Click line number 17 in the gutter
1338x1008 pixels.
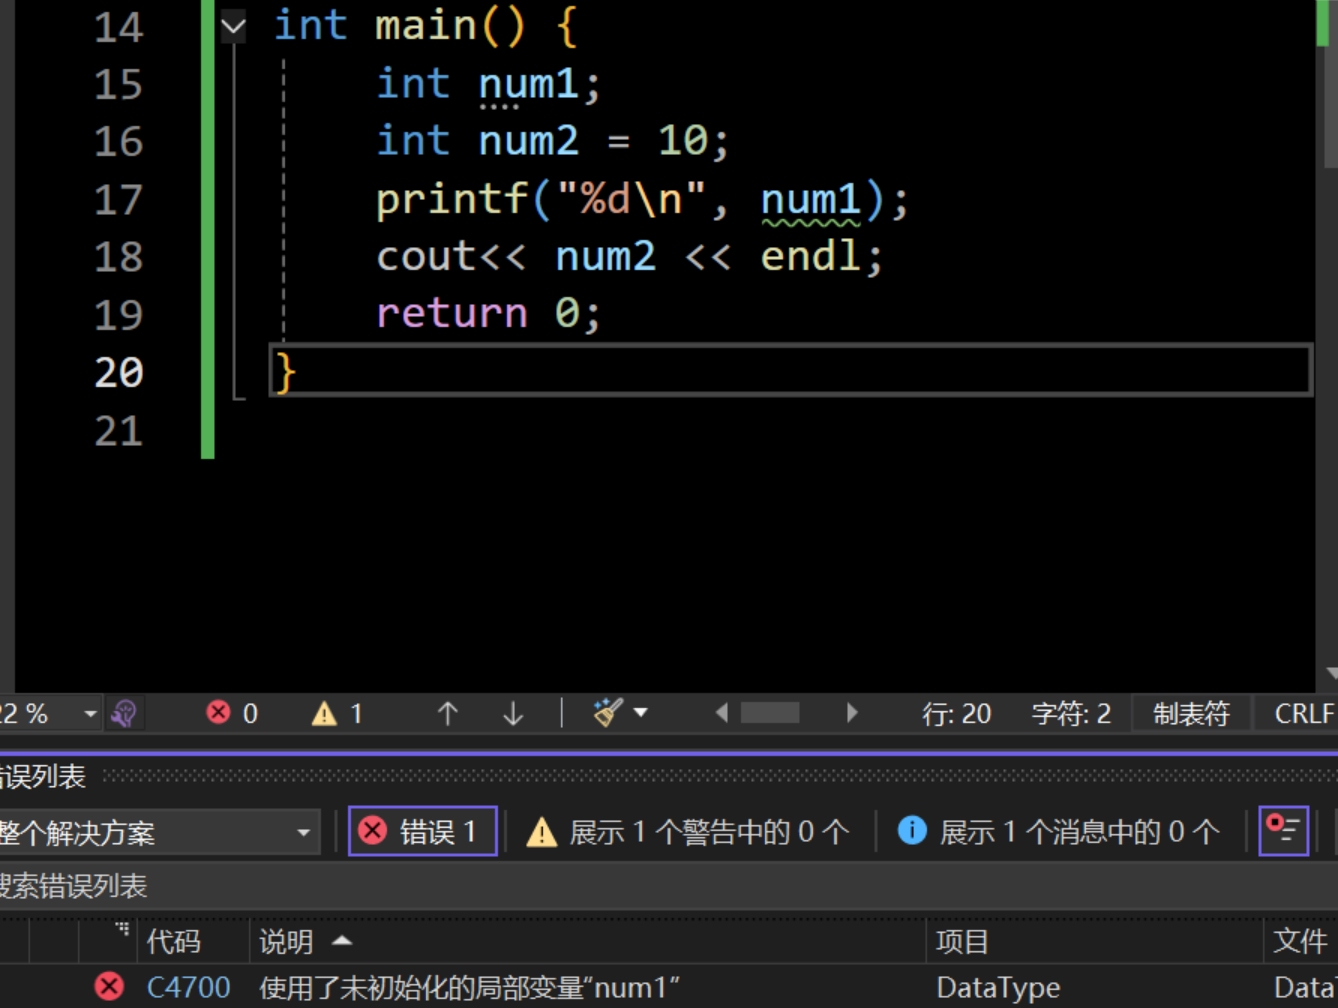(118, 200)
